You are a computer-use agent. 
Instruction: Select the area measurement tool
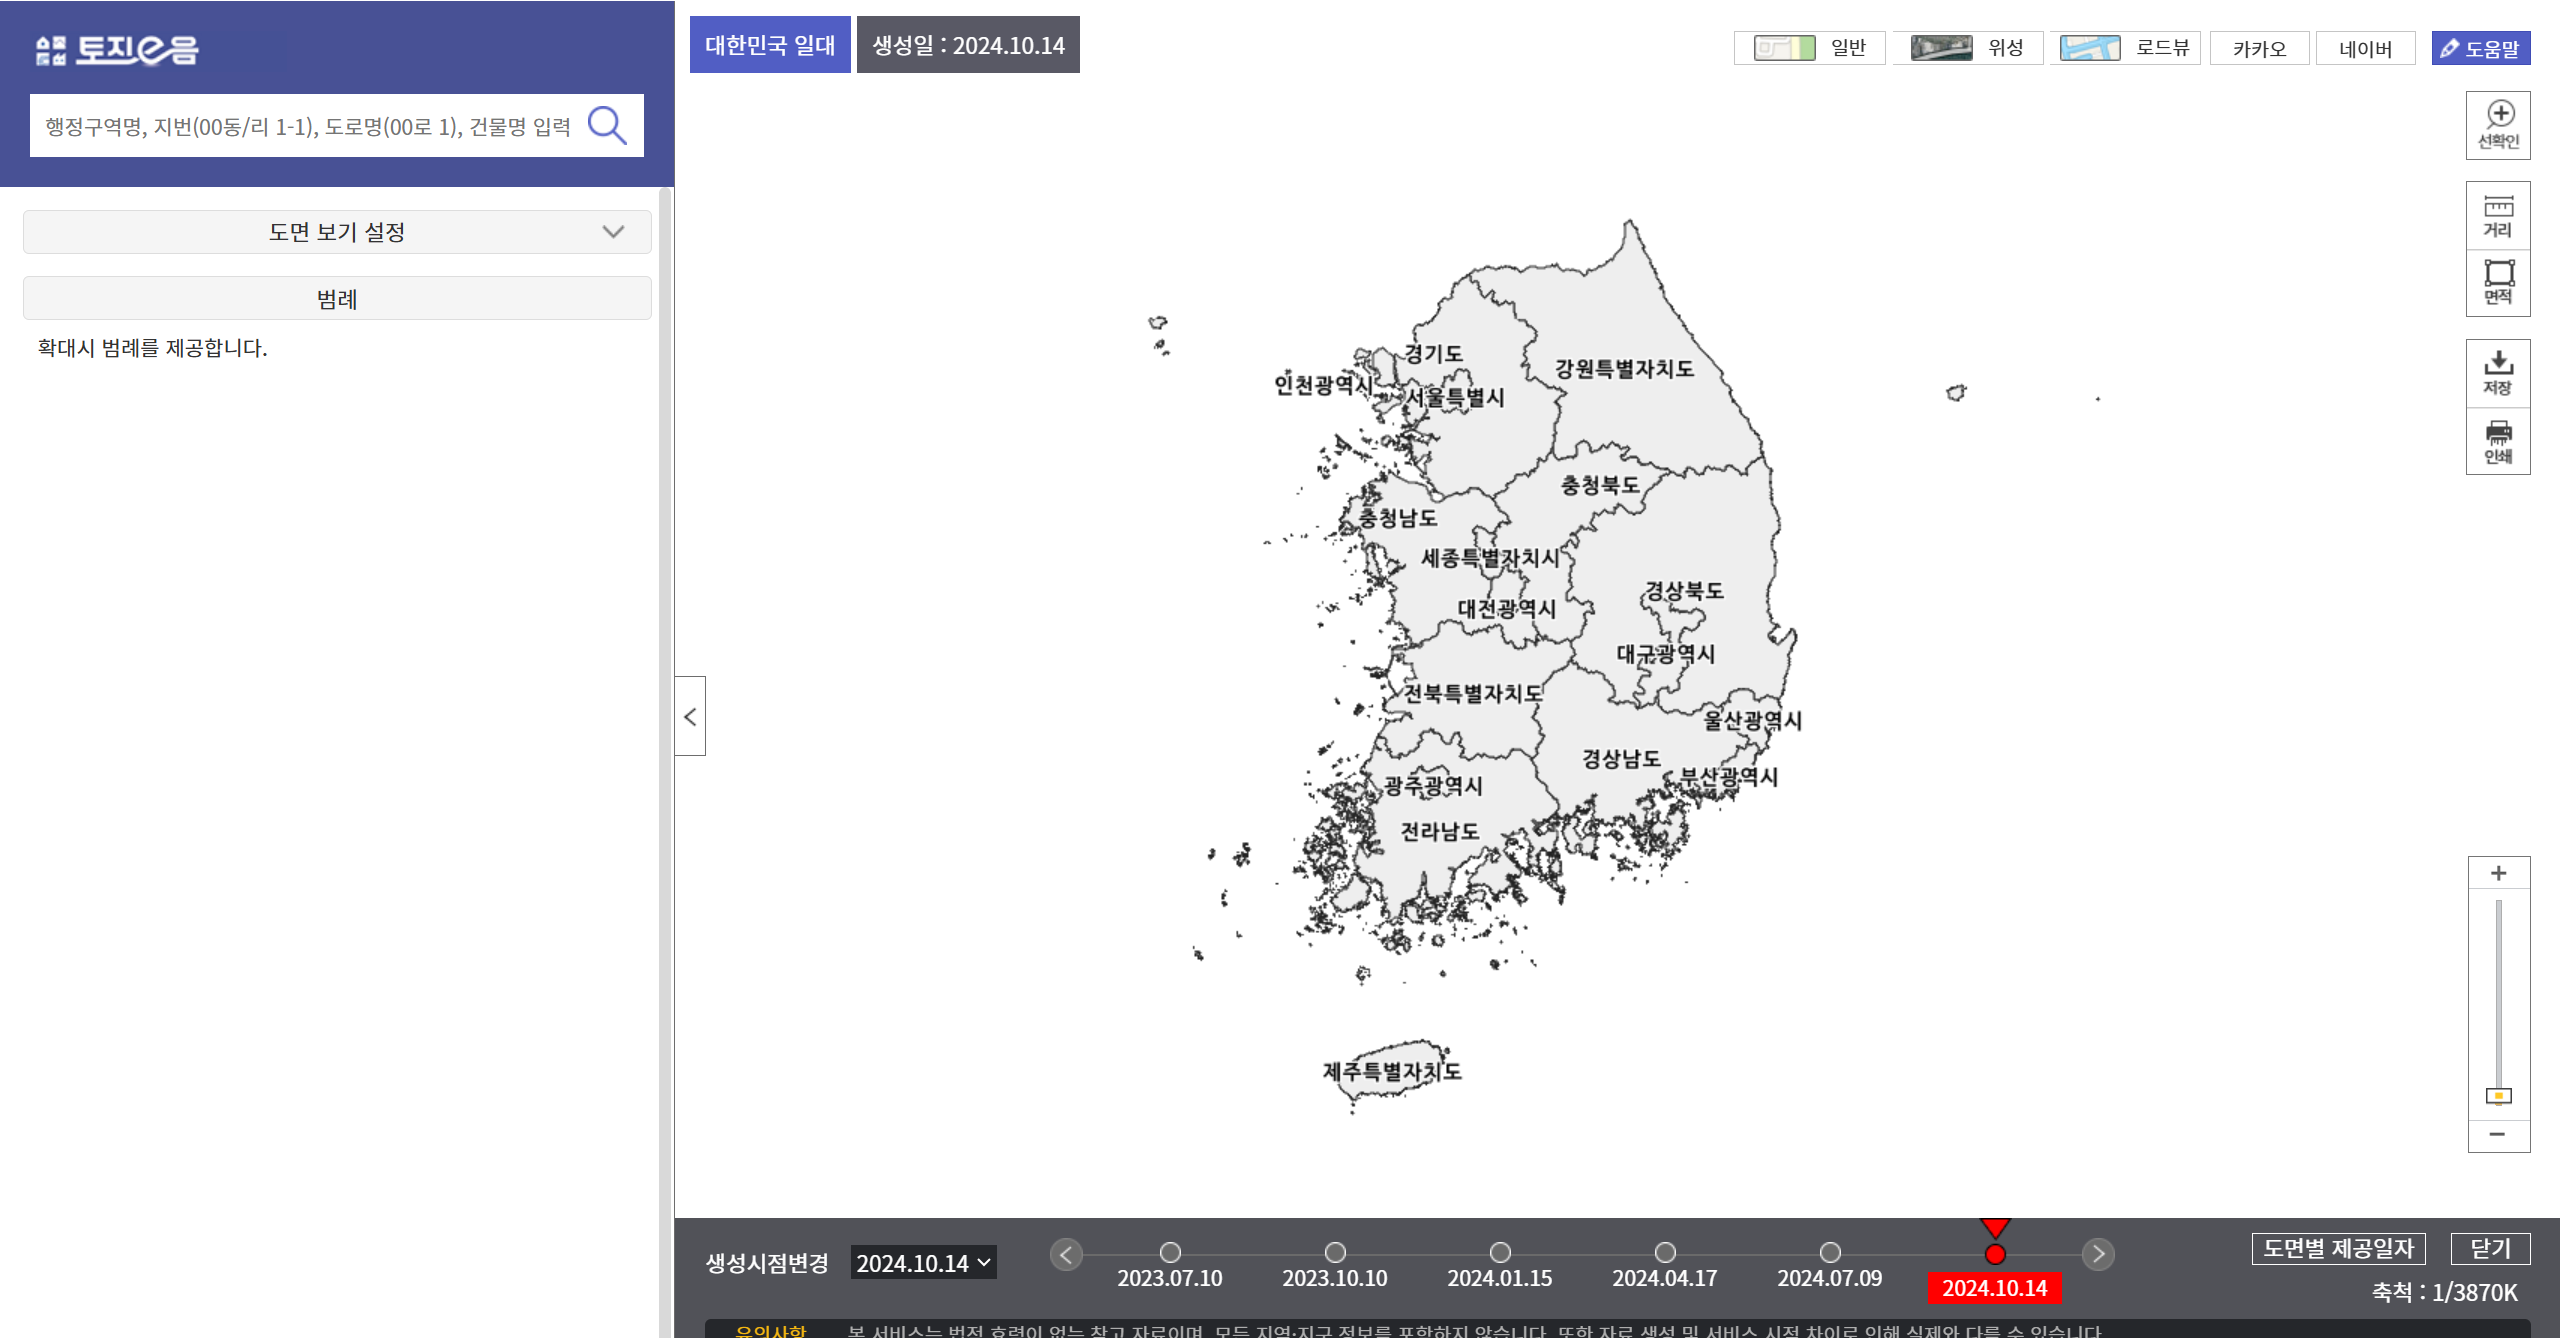(x=2497, y=282)
